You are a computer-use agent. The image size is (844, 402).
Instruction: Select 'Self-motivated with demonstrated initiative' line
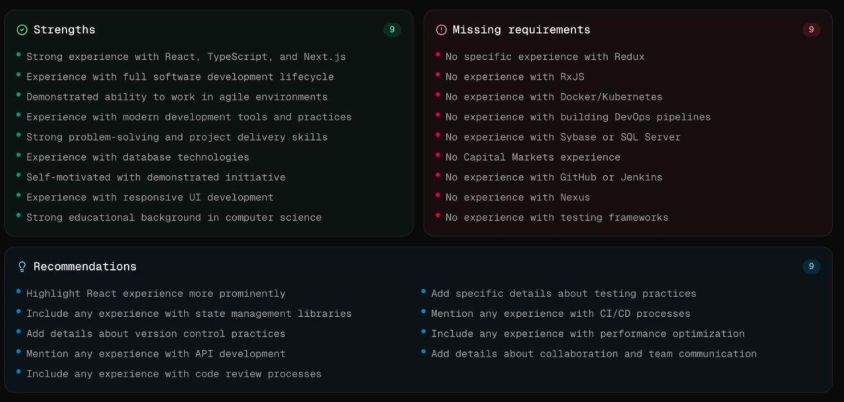[156, 177]
